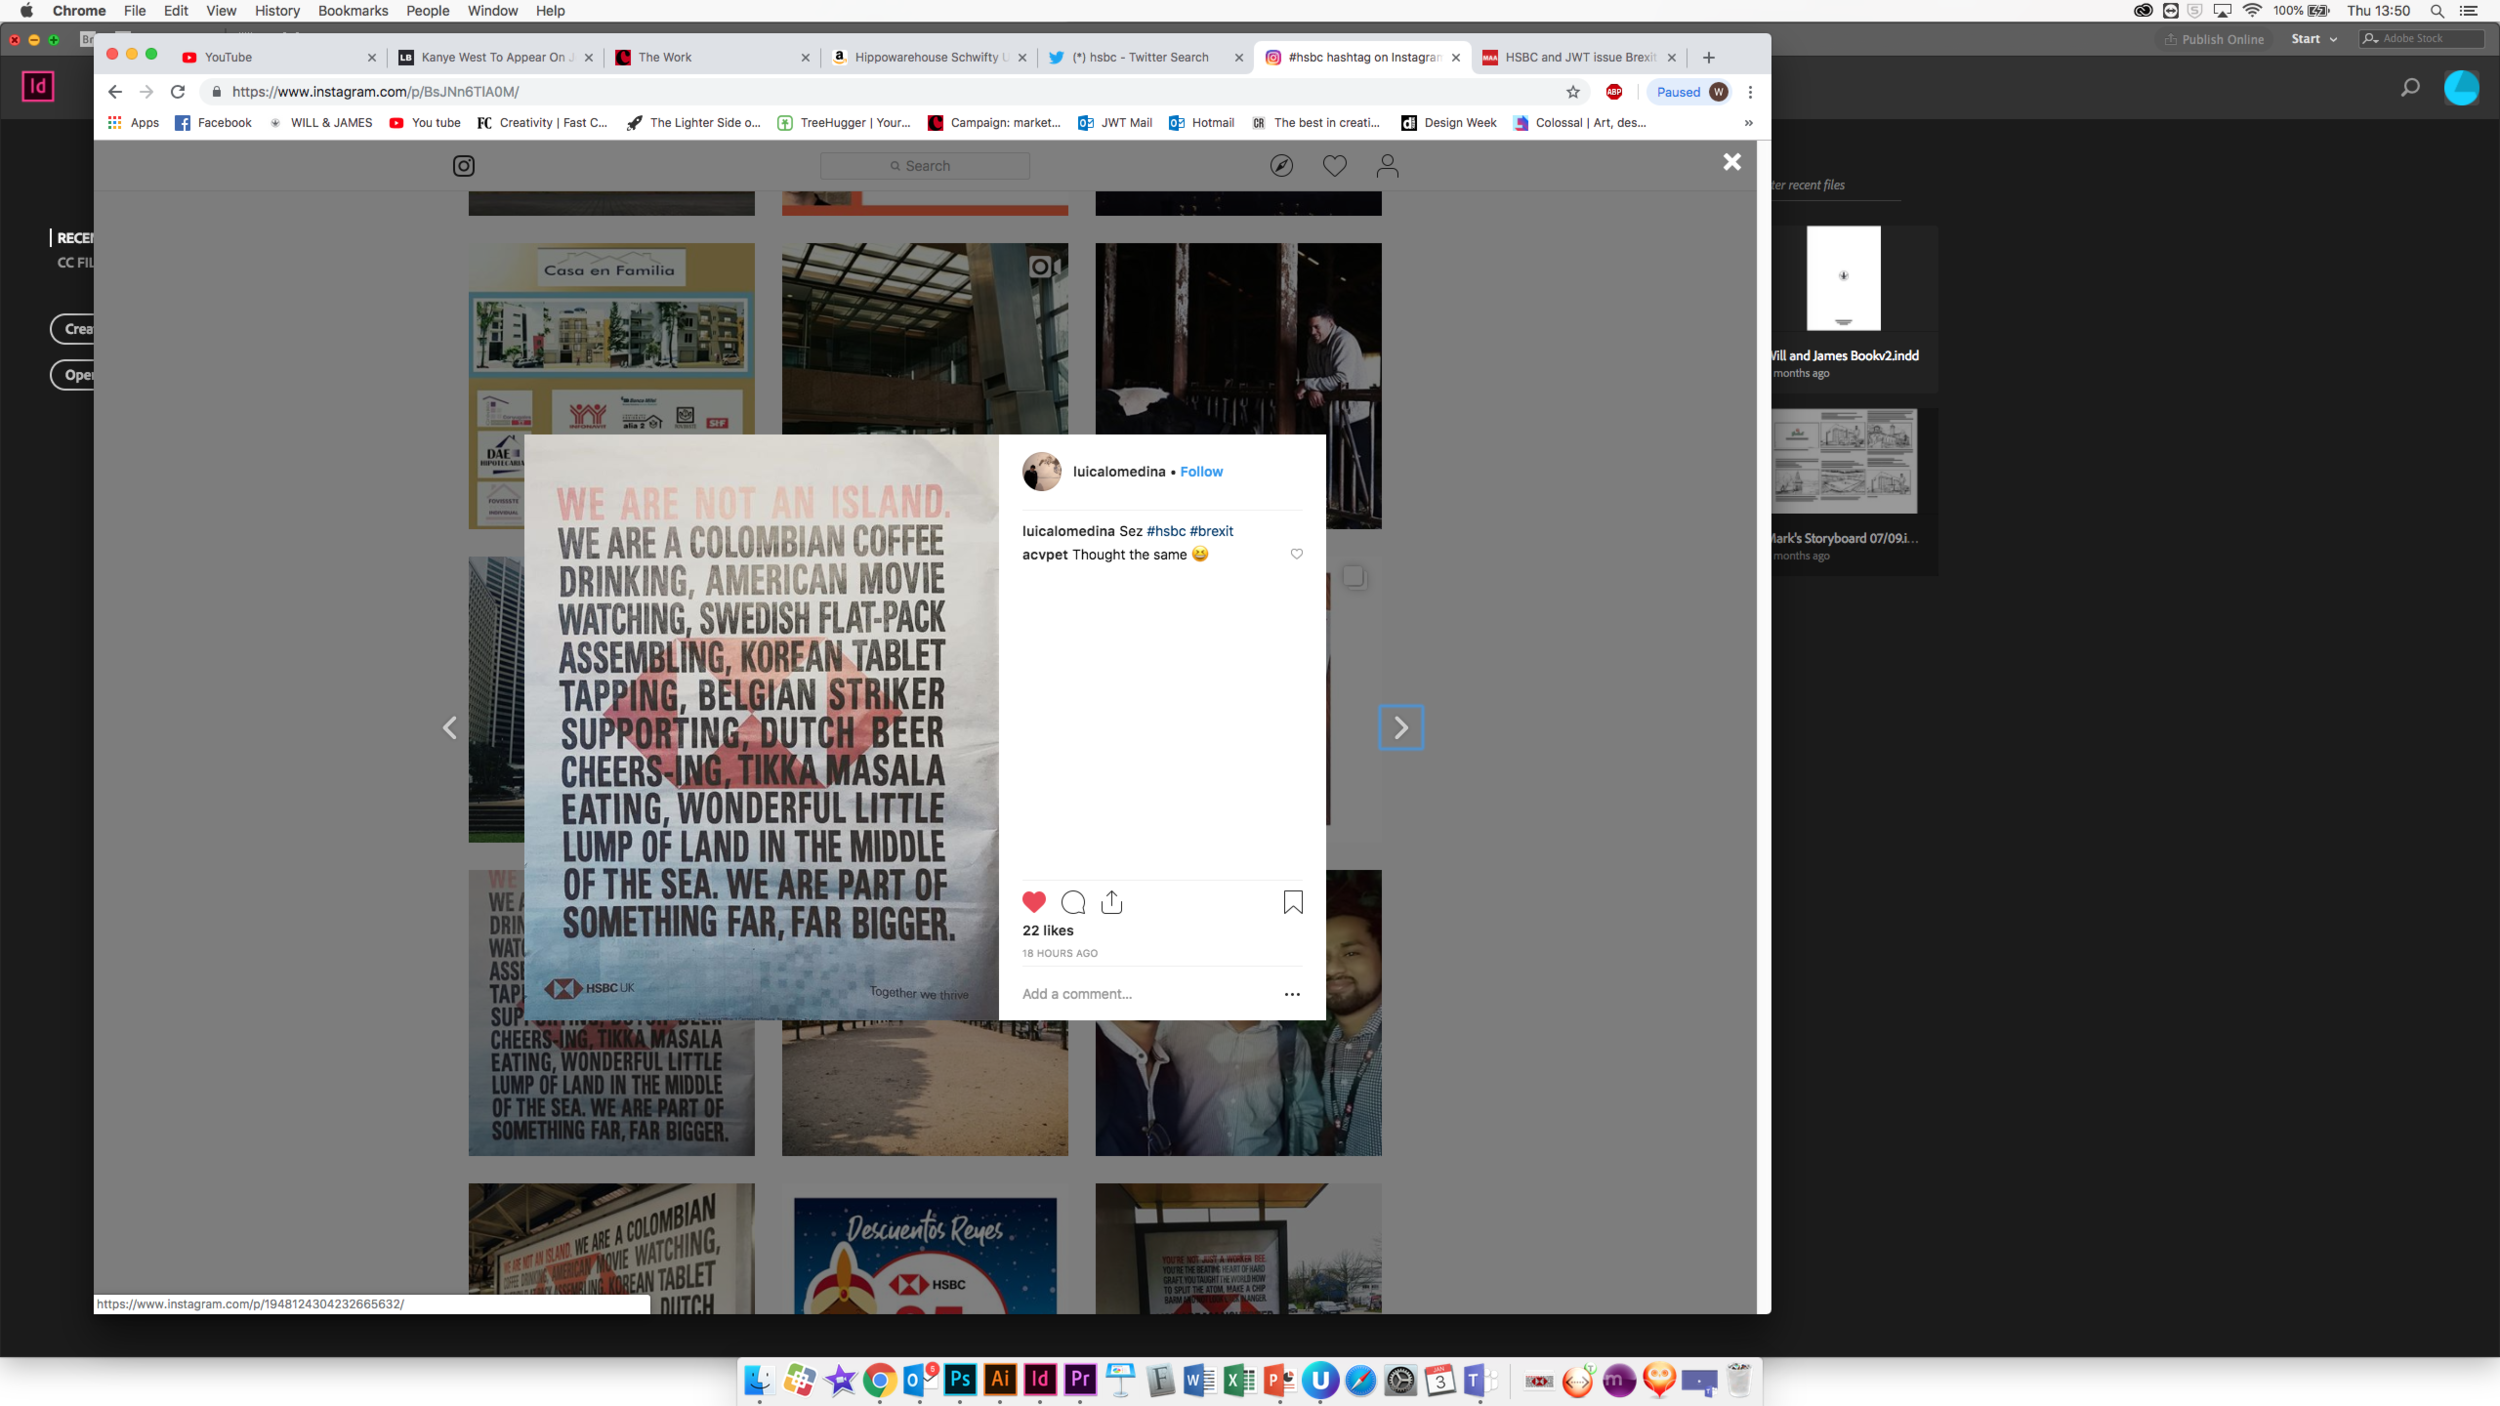Open Notification Center list icon
The height and width of the screenshot is (1406, 2500).
coord(2469,11)
